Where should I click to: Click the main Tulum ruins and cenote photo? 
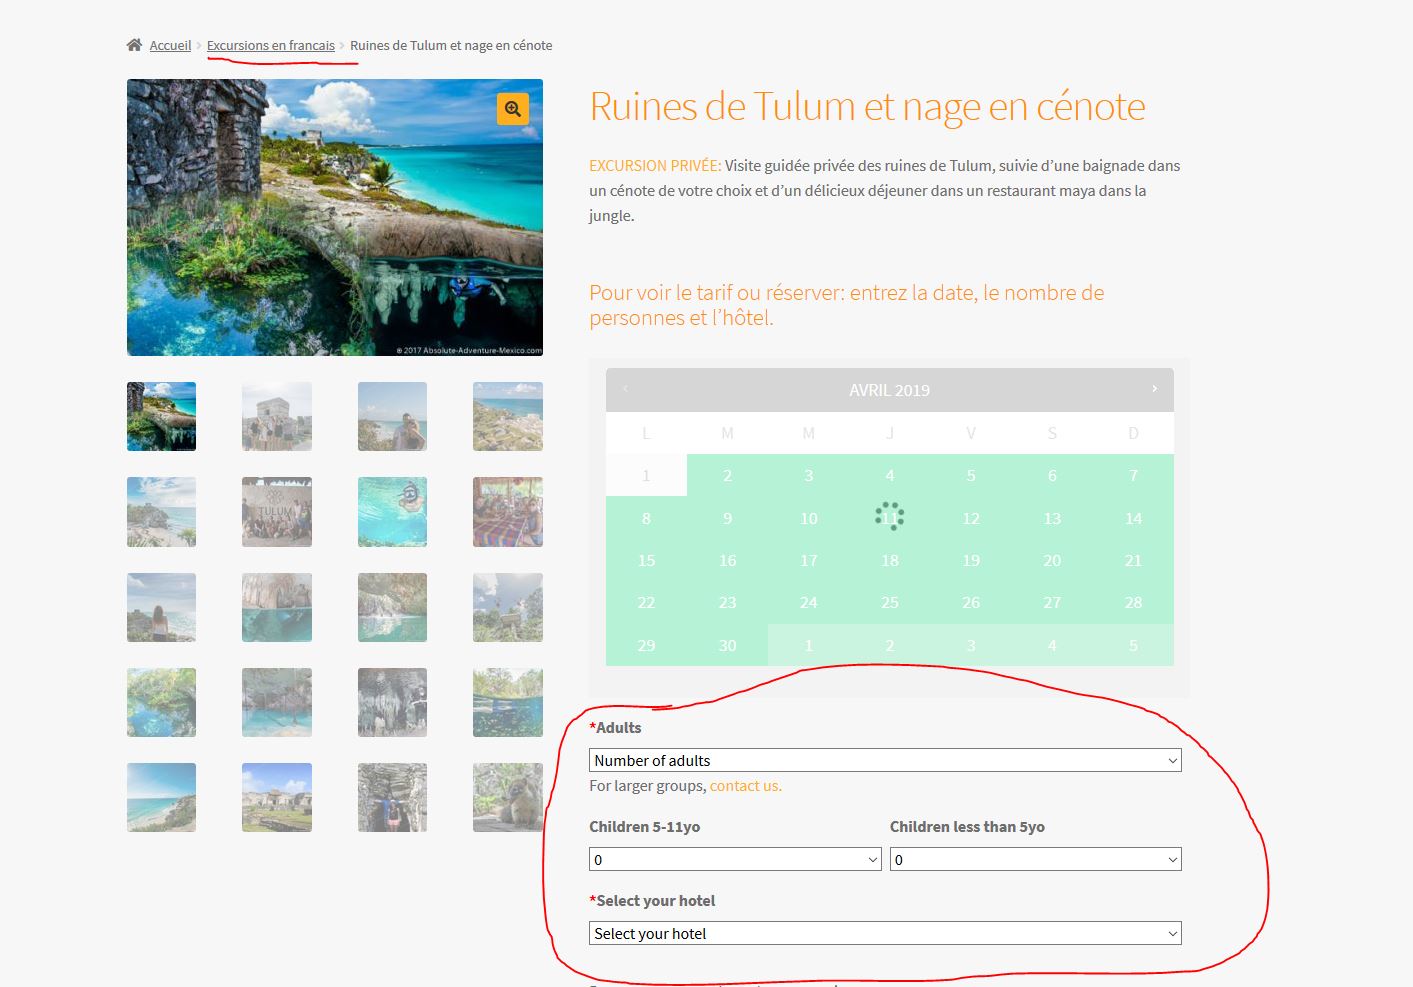[335, 217]
